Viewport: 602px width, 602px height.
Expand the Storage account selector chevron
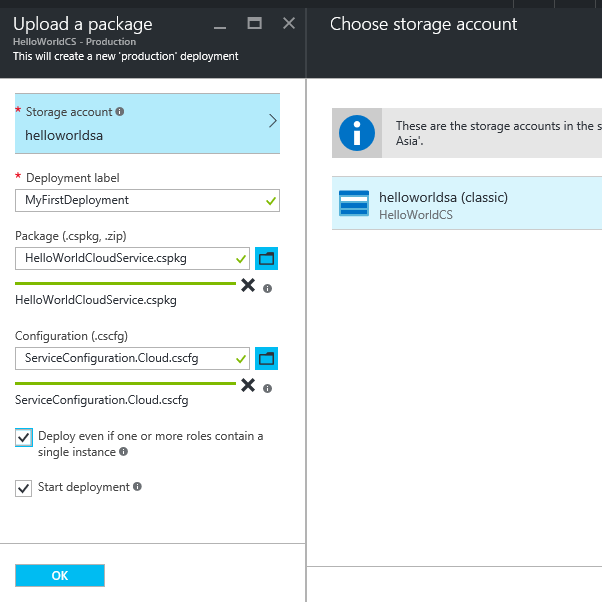(x=273, y=121)
